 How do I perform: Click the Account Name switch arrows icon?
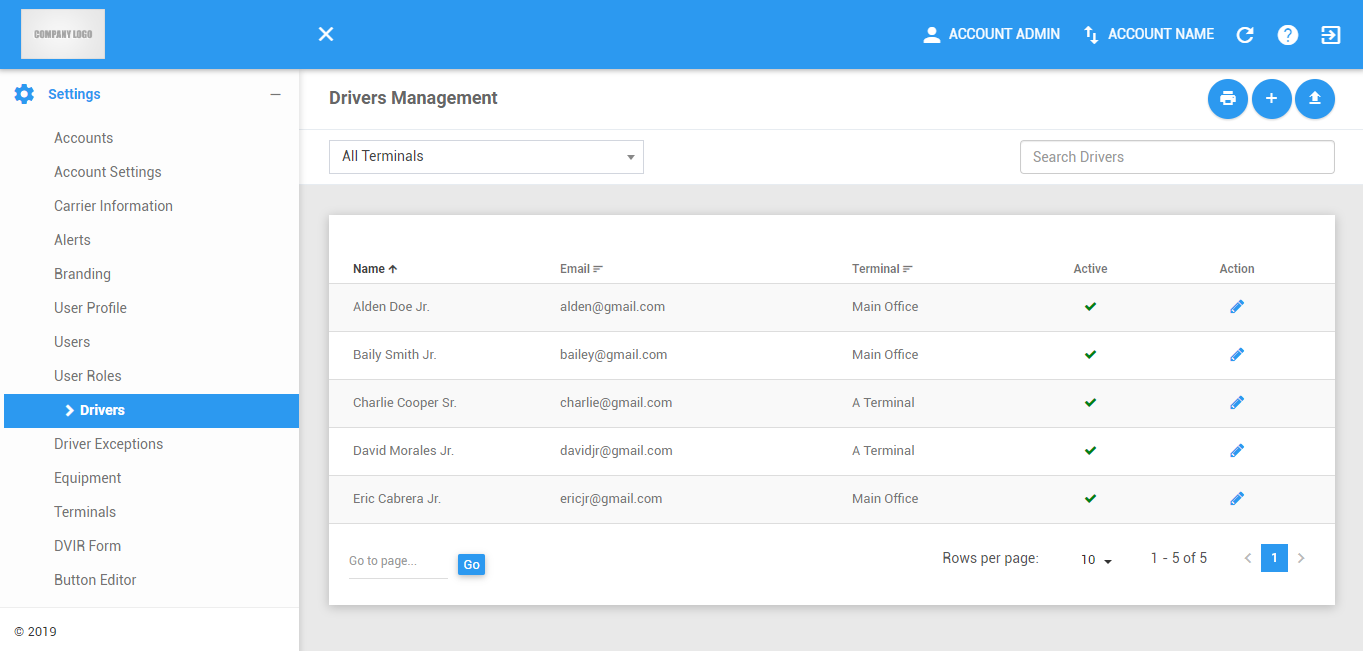(x=1091, y=35)
